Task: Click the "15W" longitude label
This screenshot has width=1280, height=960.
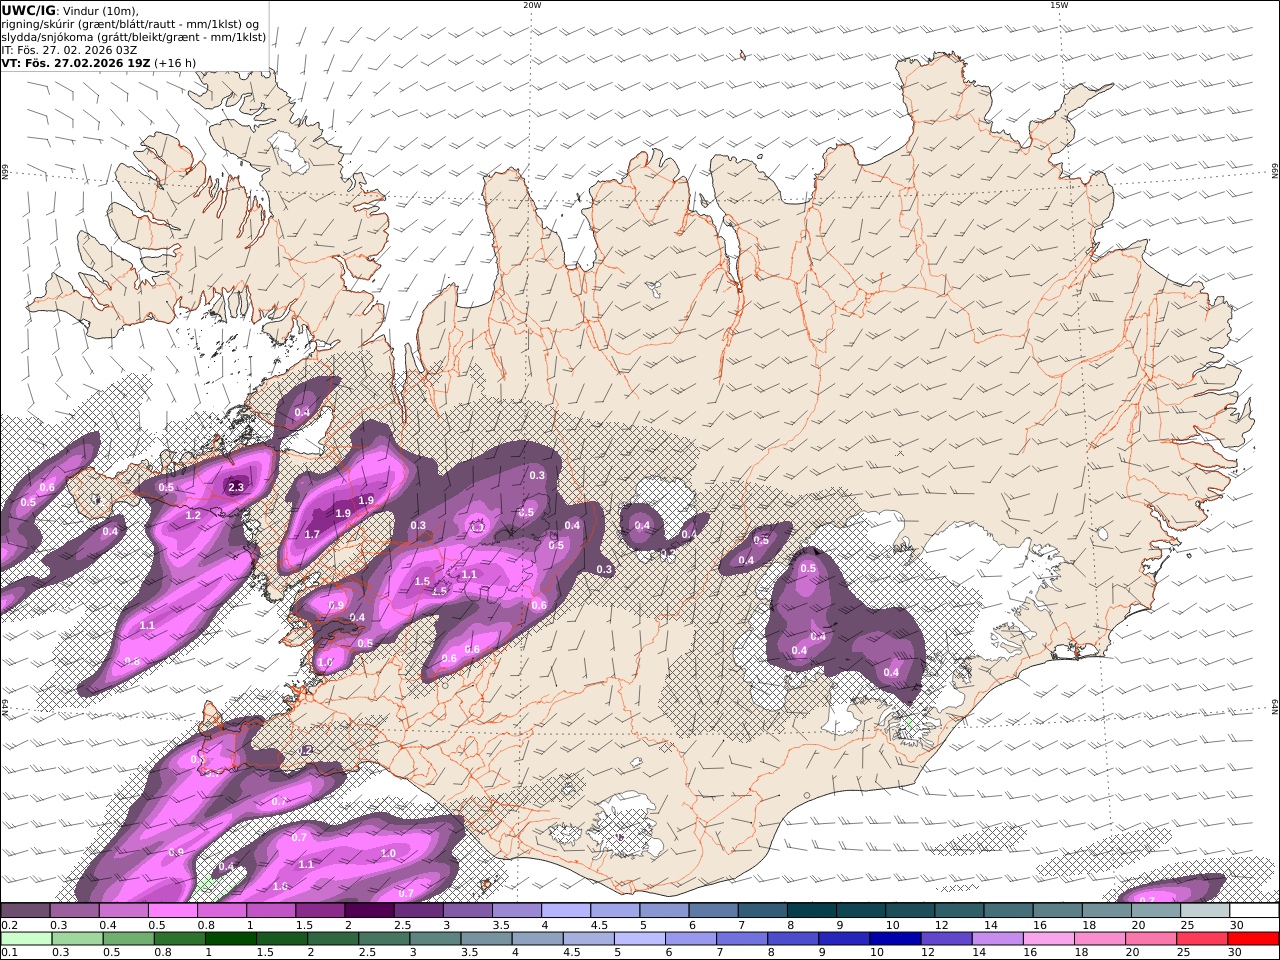Action: 1059,5
